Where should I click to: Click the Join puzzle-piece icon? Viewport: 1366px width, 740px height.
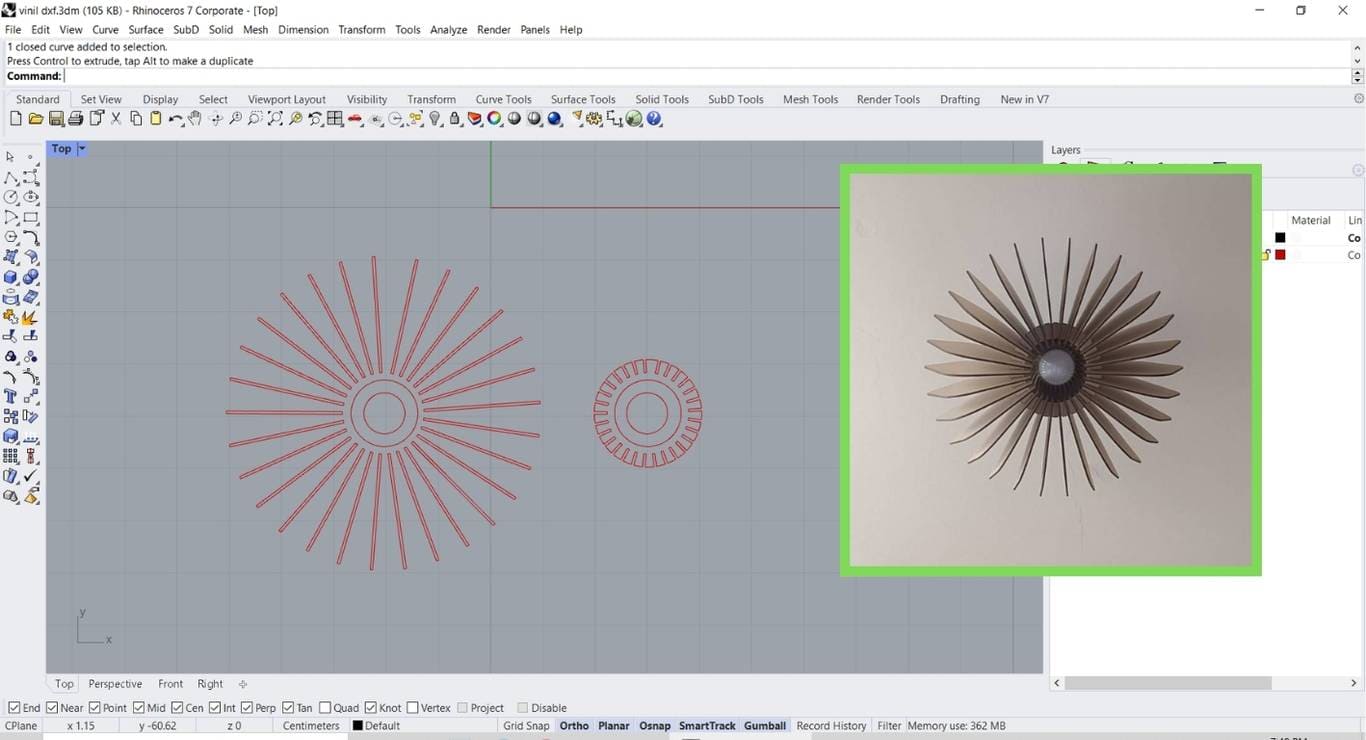coord(11,317)
